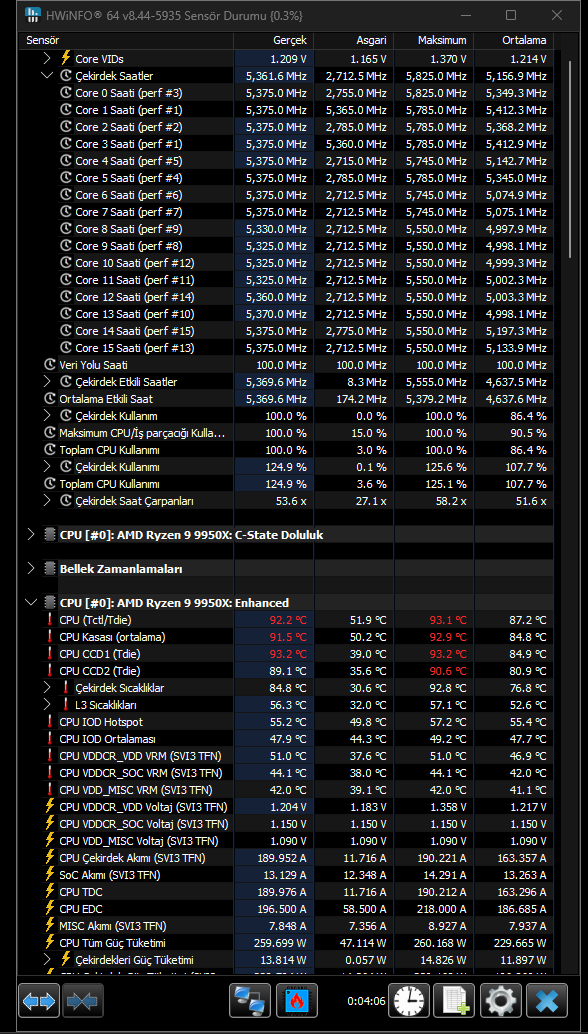Click the flame sensor chip button
The height and width of the screenshot is (1034, 588).
297,1002
